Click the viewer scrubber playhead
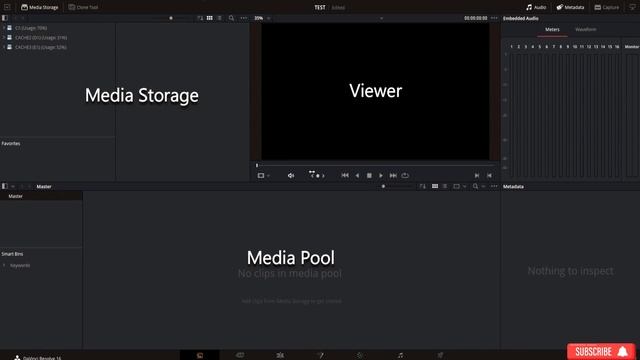This screenshot has height=360, width=640. pos(257,165)
